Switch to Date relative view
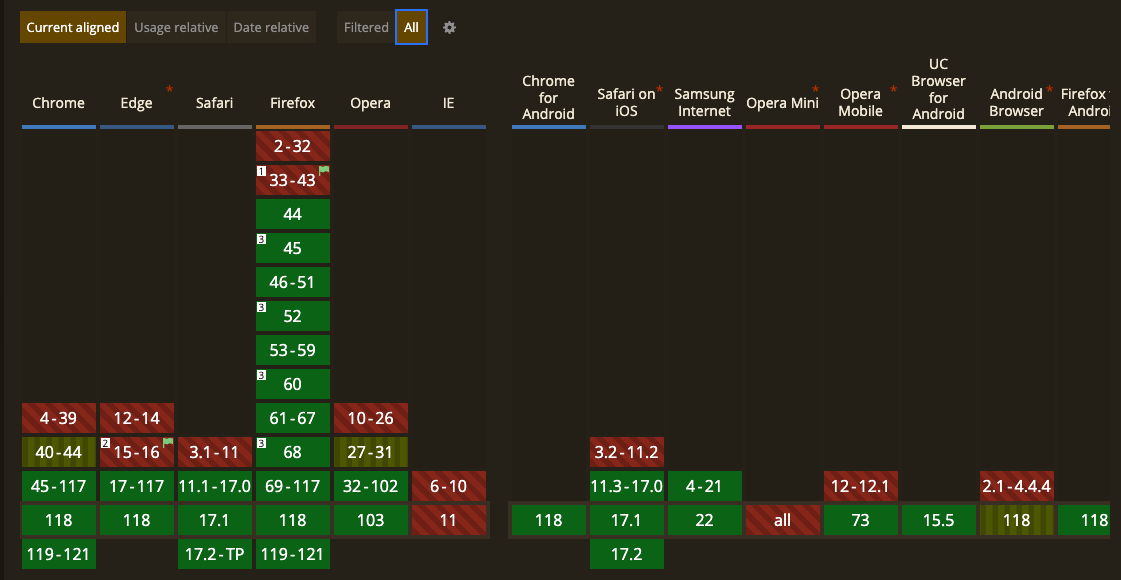Screen dimensions: 1121x580 (271, 27)
